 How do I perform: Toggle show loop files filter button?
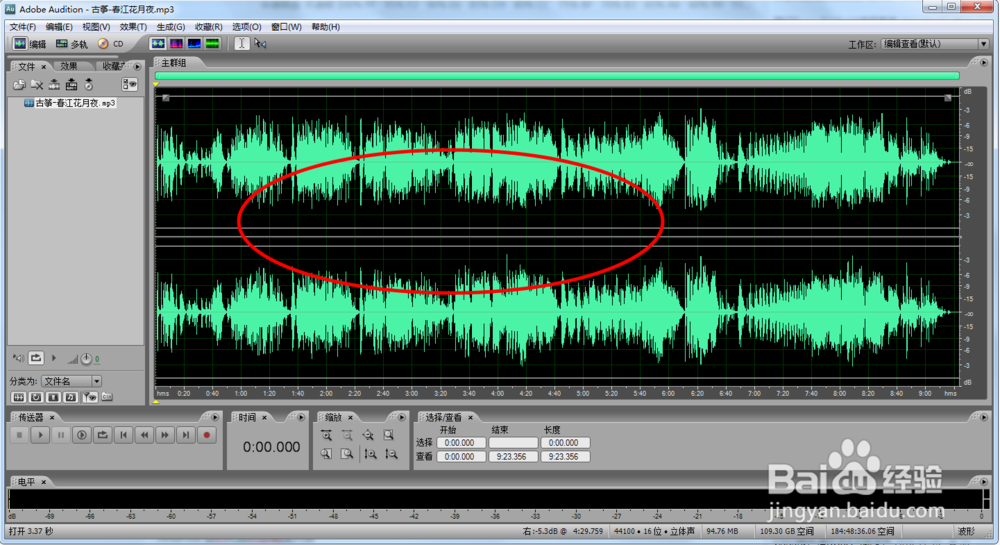click(36, 397)
